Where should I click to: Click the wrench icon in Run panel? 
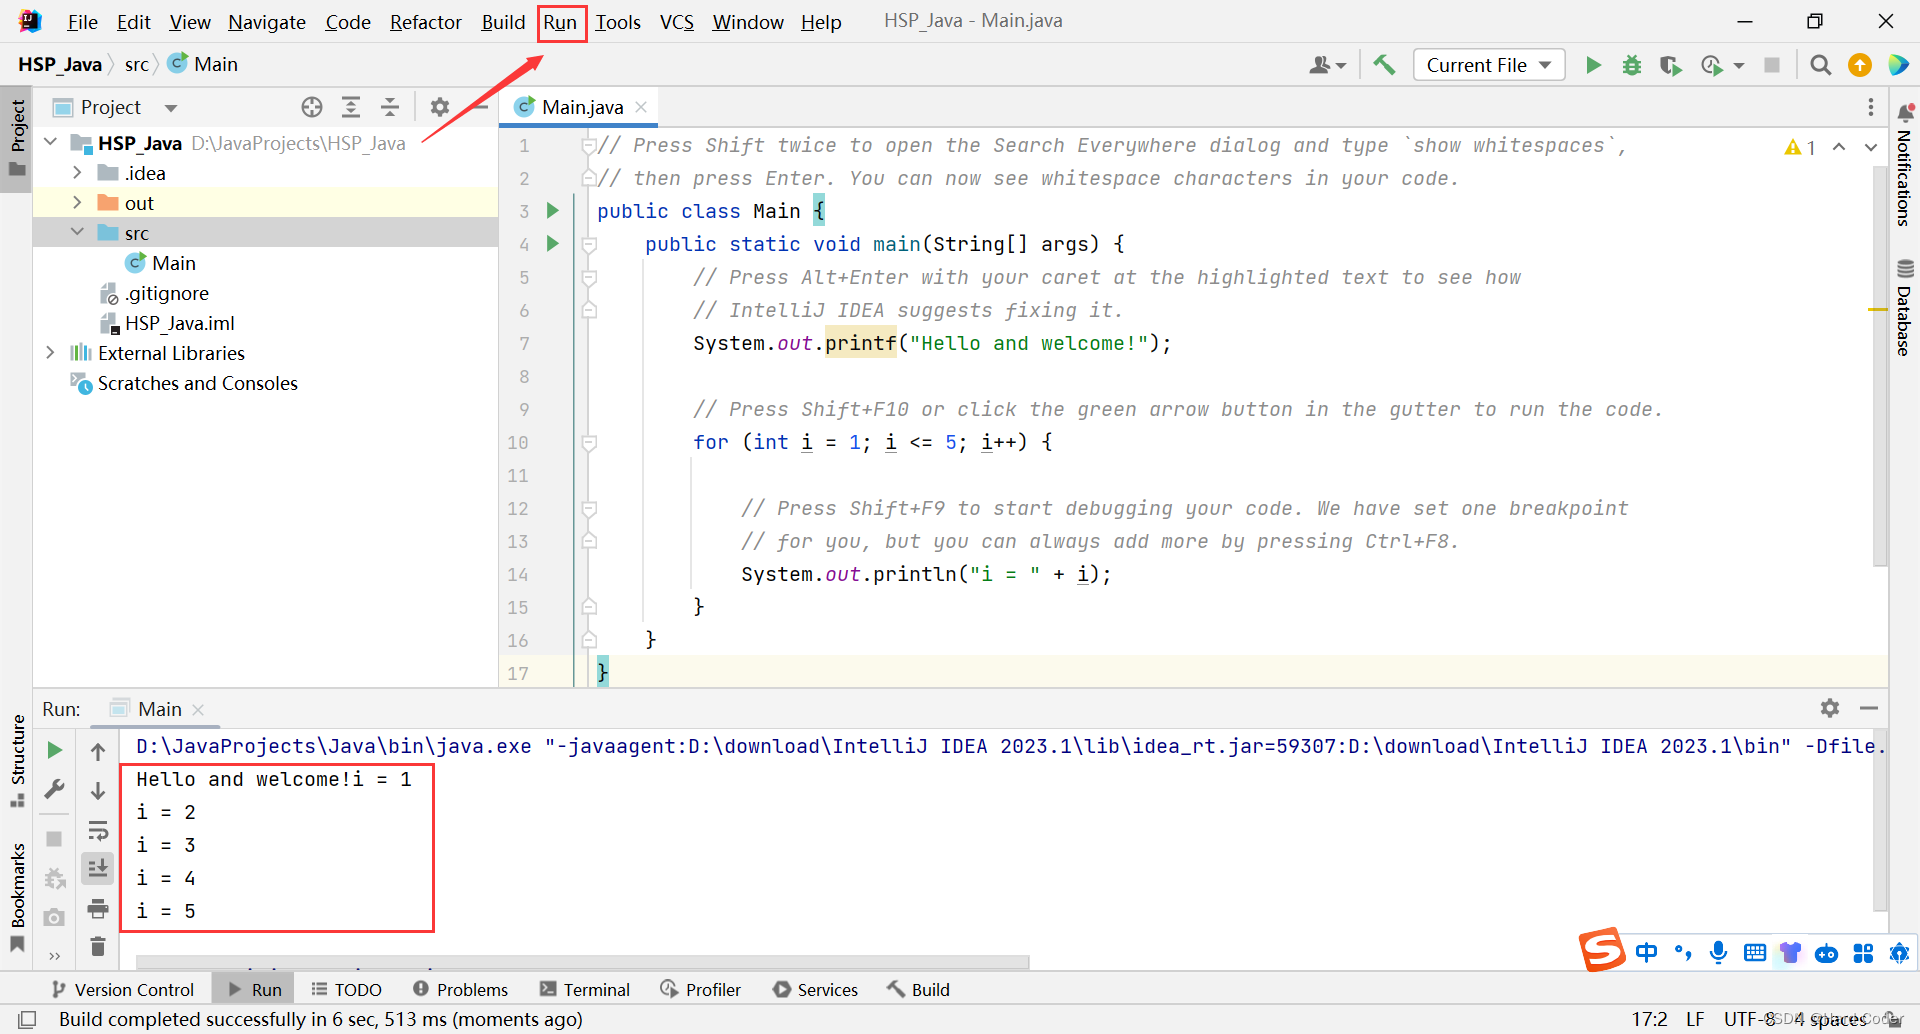pyautogui.click(x=55, y=790)
